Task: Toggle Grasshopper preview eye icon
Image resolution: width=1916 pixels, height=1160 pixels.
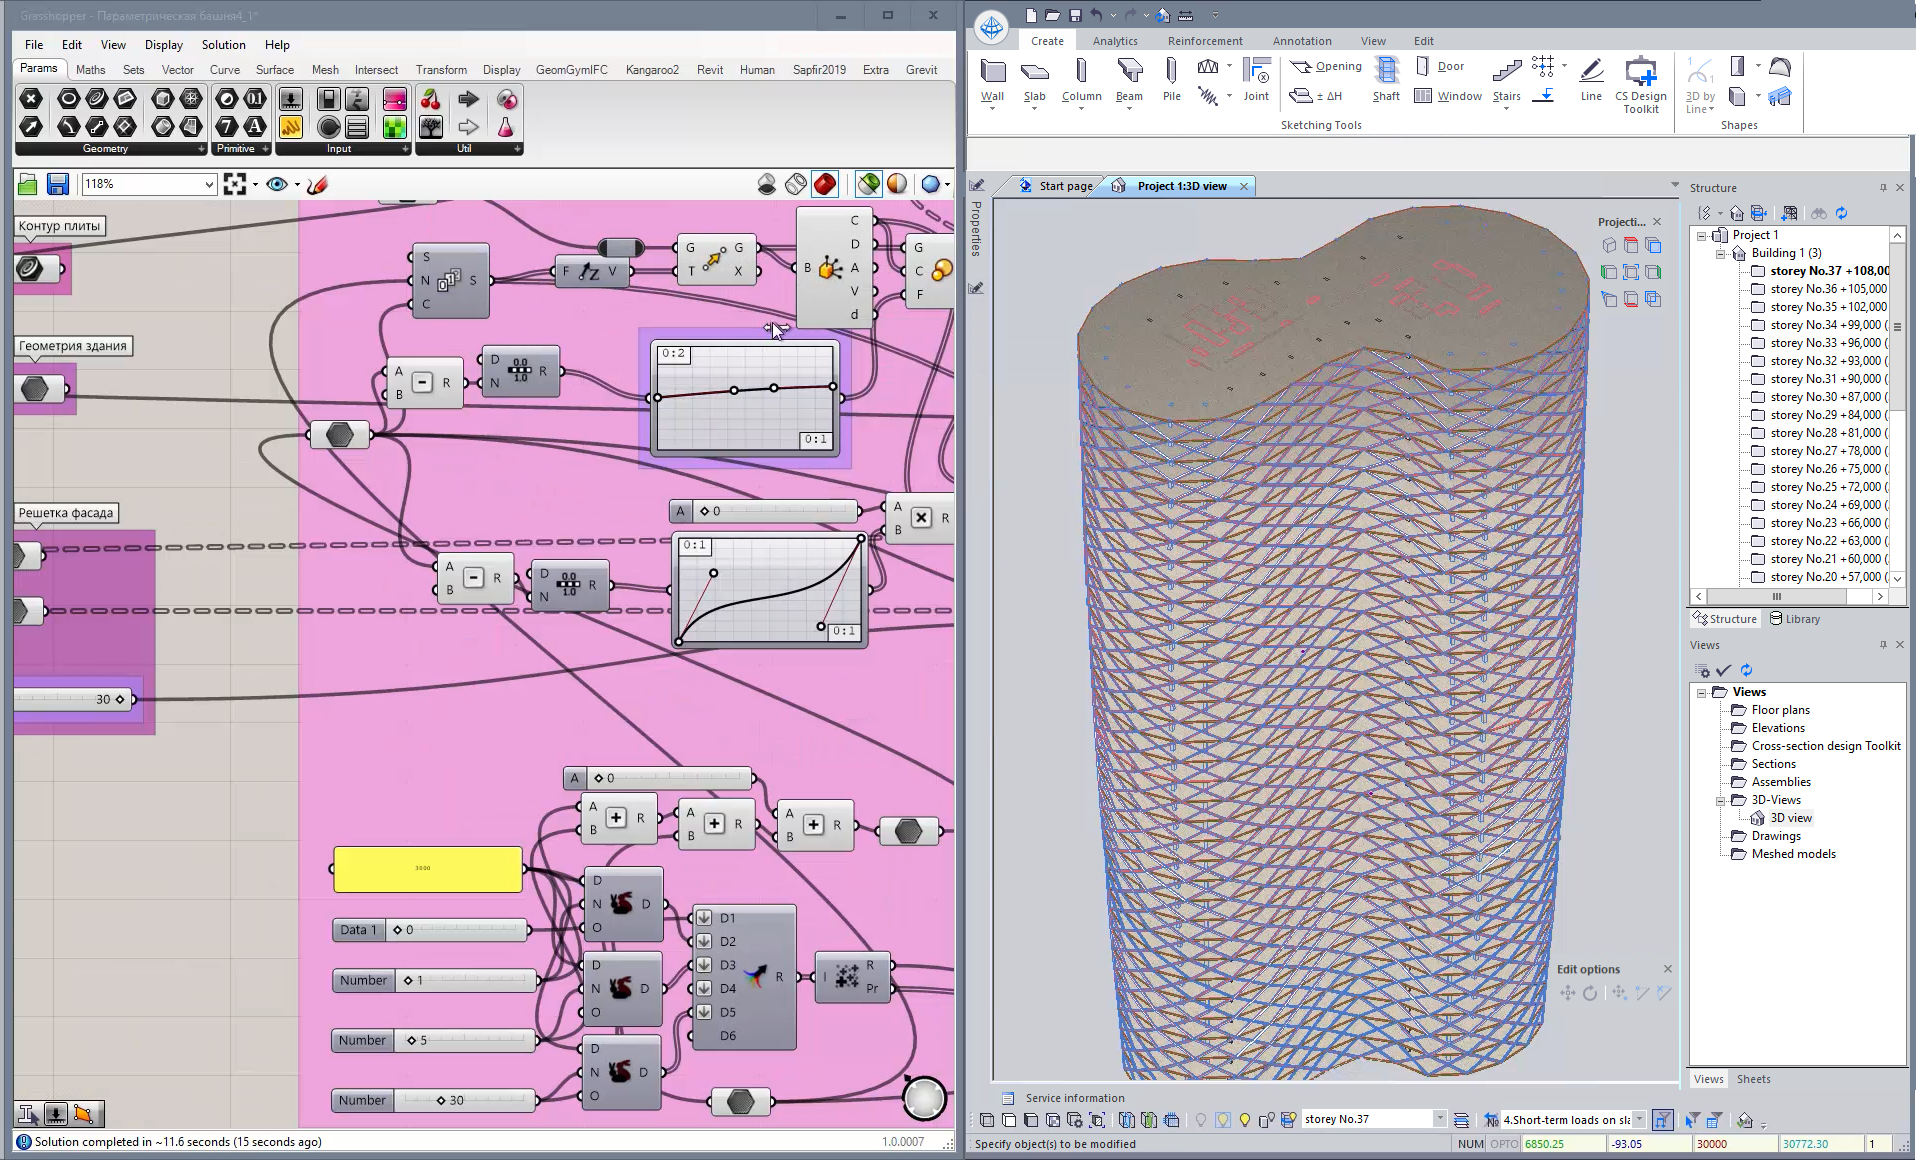Action: pyautogui.click(x=276, y=184)
